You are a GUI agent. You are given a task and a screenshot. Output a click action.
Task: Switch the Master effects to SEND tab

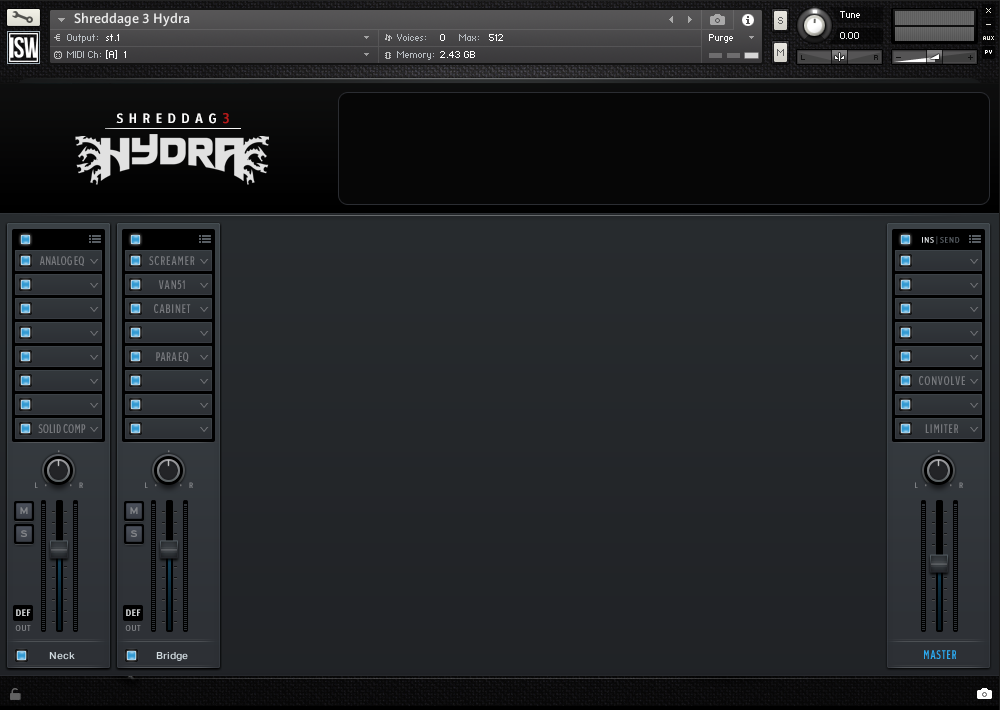click(950, 240)
